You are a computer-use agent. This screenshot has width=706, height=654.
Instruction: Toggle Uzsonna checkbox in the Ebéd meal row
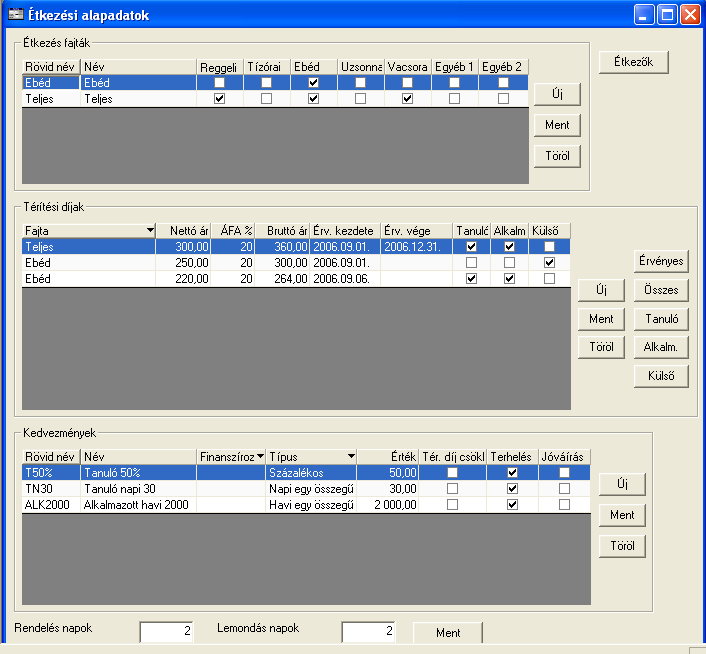pos(360,82)
